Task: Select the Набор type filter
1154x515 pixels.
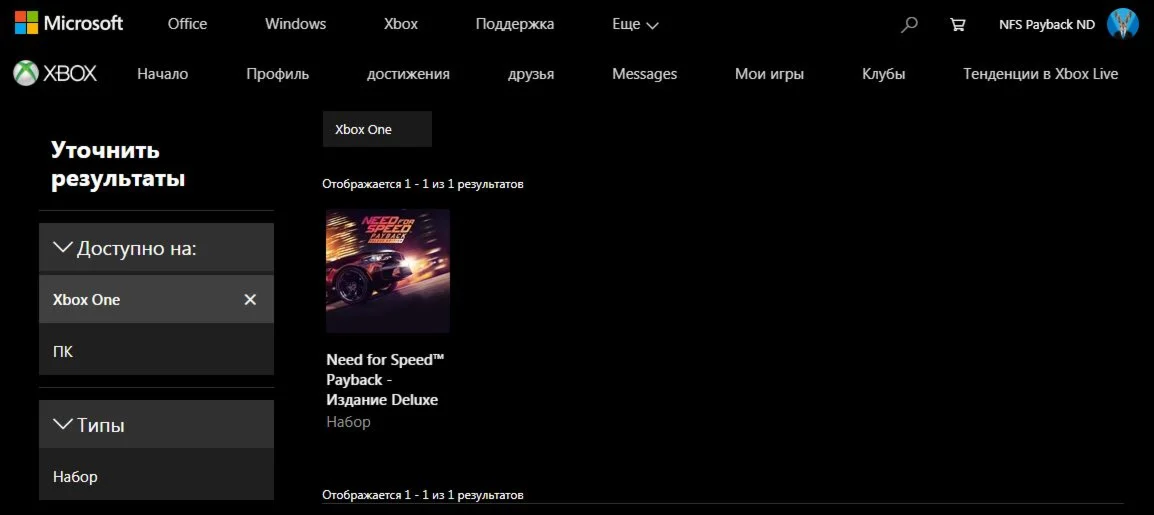Action: pos(156,476)
